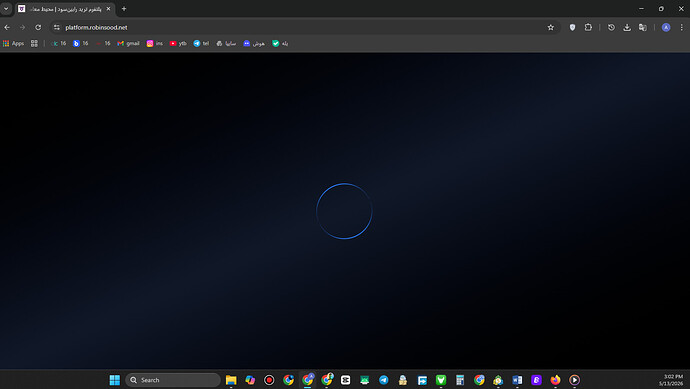Open the media player taskbar icon
Image resolution: width=690 pixels, height=389 pixels.
coord(574,380)
